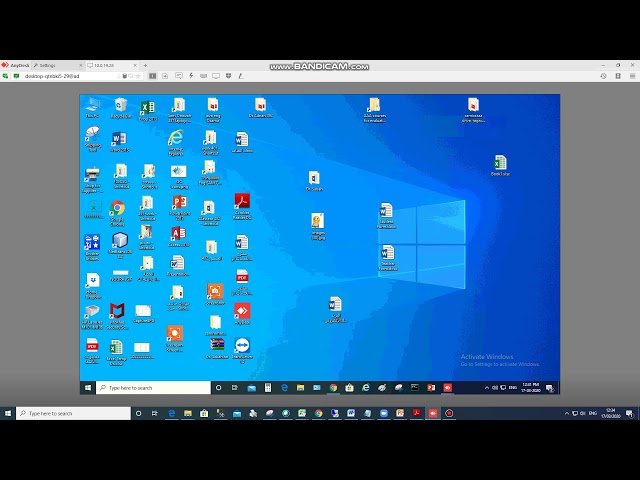Viewport: 640px width, 480px height.
Task: Select Dropbox shortcut on remote desktop
Action: [93, 286]
